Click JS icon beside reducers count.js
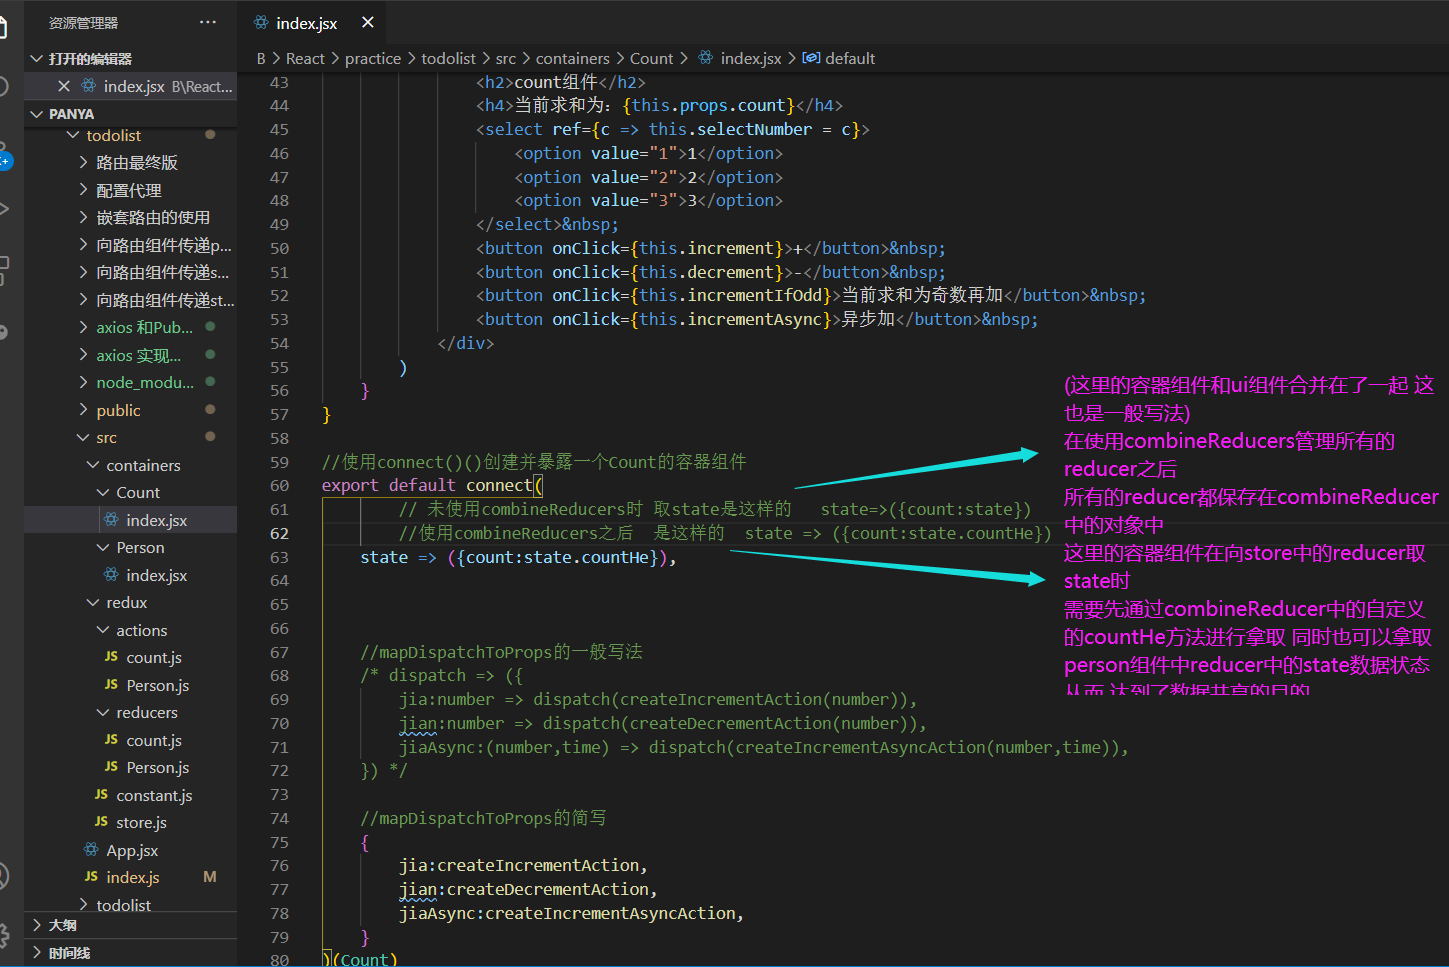This screenshot has width=1449, height=967. [111, 740]
